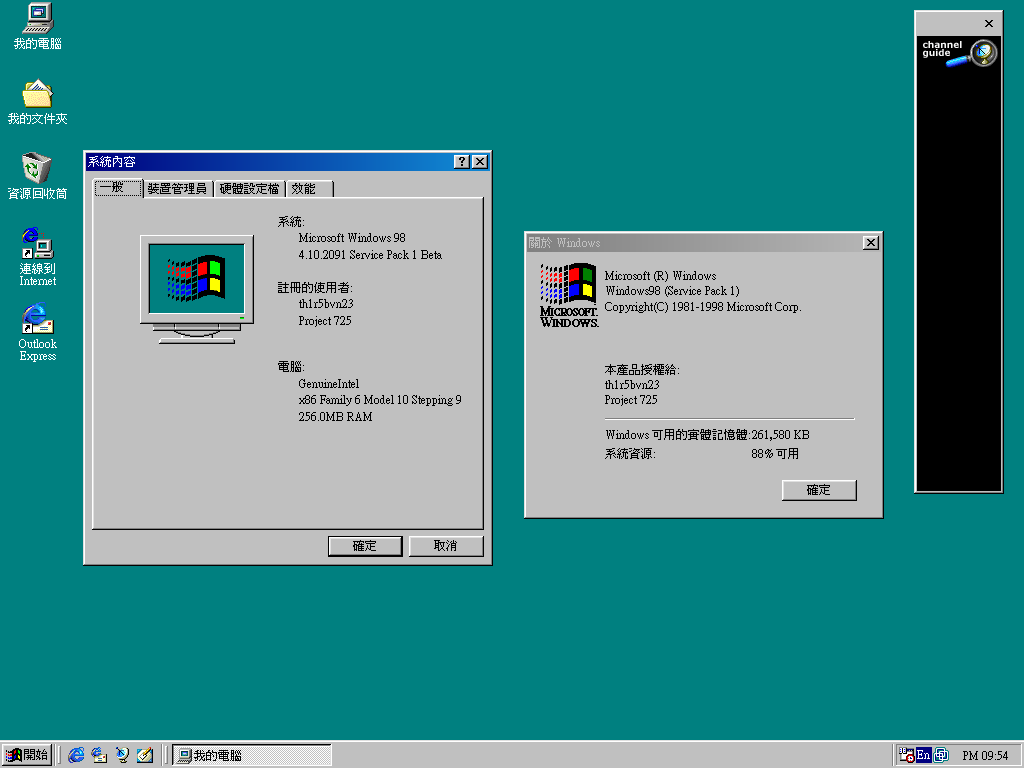Click 取消 in the 系統內容 dialog

(446, 546)
